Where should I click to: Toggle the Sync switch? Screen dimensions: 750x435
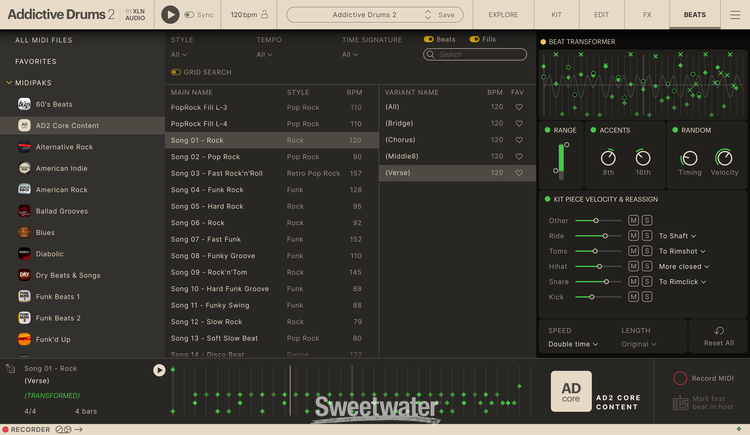(x=189, y=15)
